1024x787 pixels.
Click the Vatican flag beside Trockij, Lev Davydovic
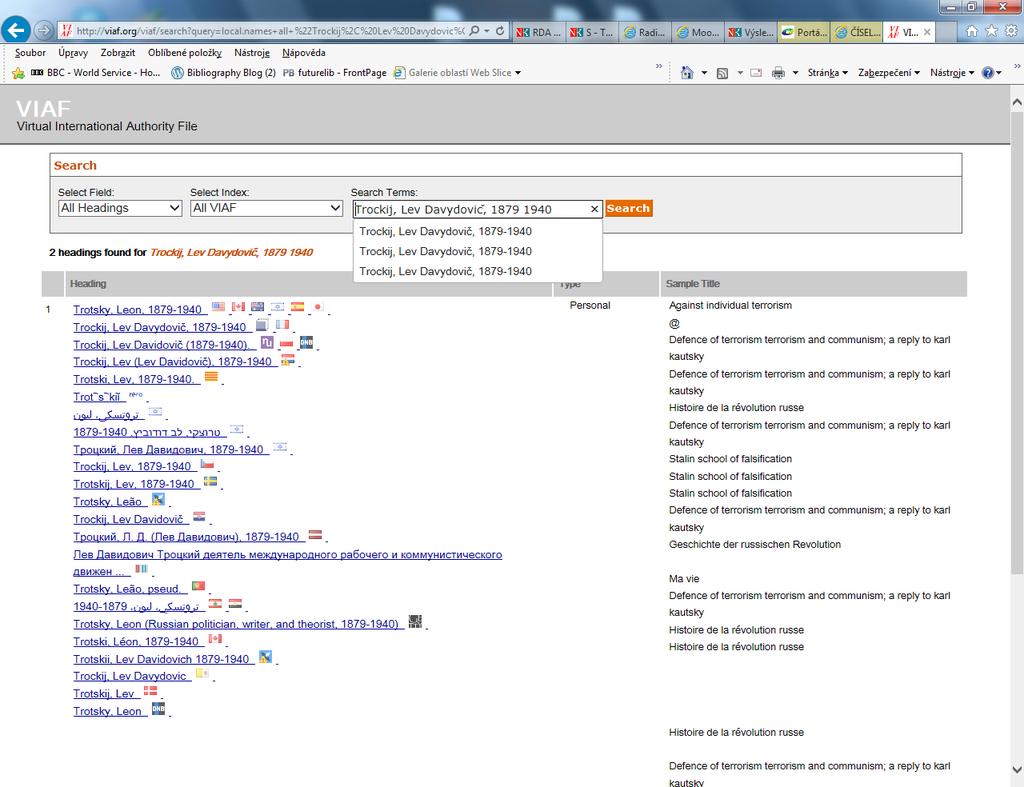pos(202,673)
